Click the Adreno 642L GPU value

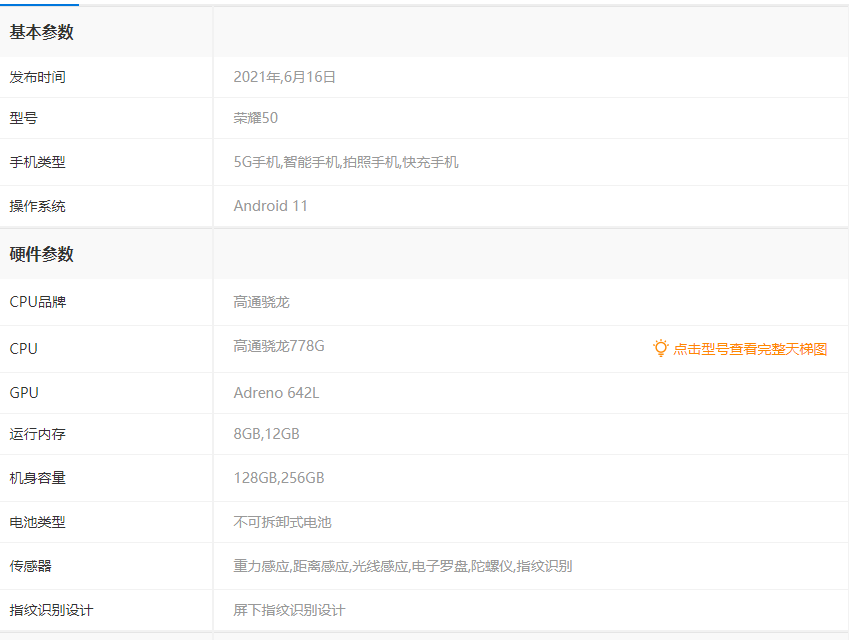(x=277, y=393)
